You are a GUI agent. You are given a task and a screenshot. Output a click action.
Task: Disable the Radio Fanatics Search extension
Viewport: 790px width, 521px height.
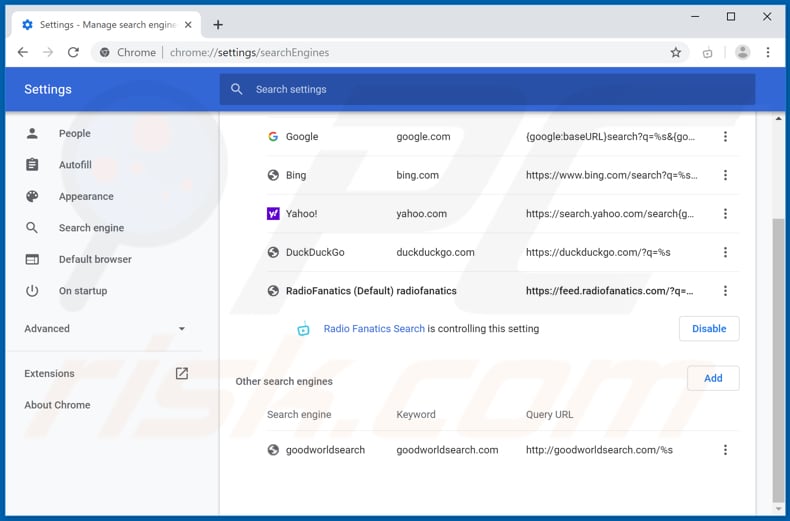coord(709,329)
